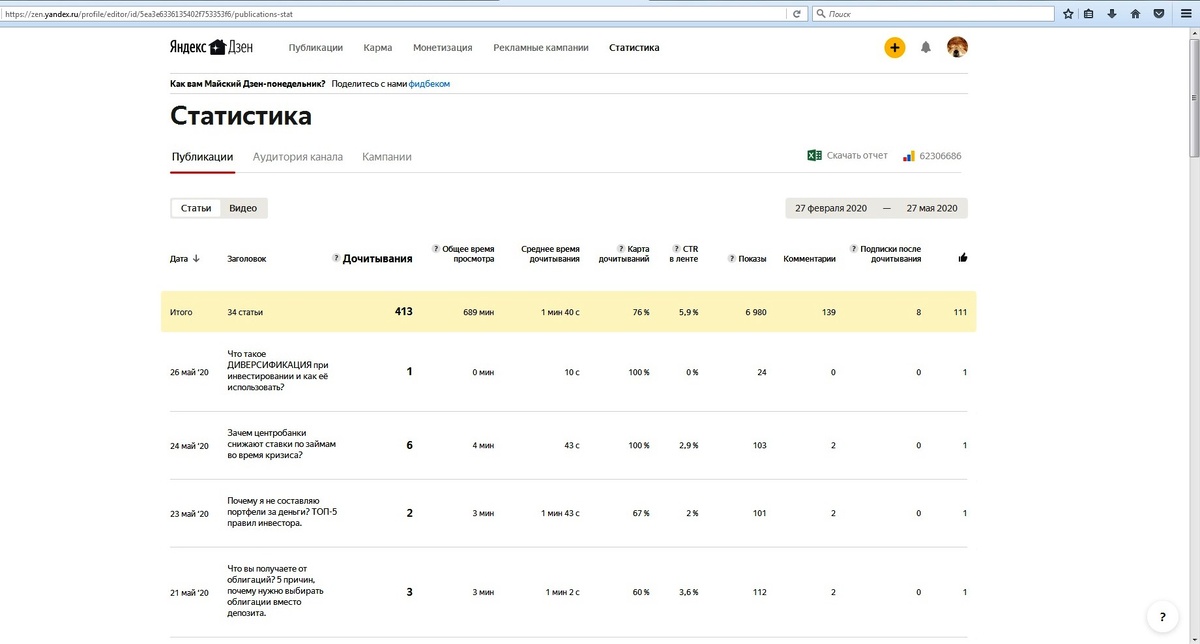
Task: Sort by the Дата column arrow
Action: pyautogui.click(x=196, y=258)
